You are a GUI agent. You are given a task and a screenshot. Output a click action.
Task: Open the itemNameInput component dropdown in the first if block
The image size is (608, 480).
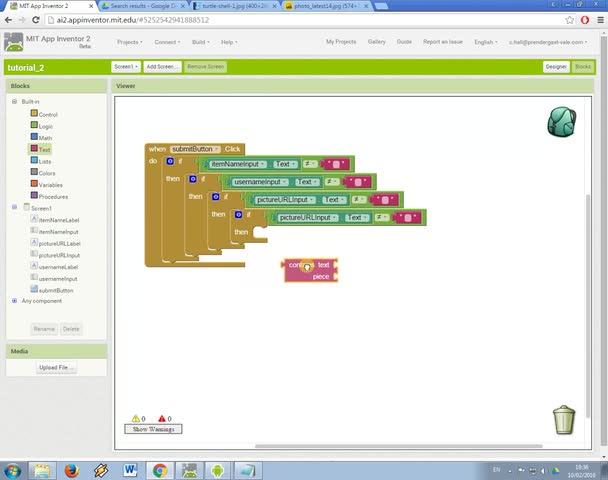tap(238, 164)
